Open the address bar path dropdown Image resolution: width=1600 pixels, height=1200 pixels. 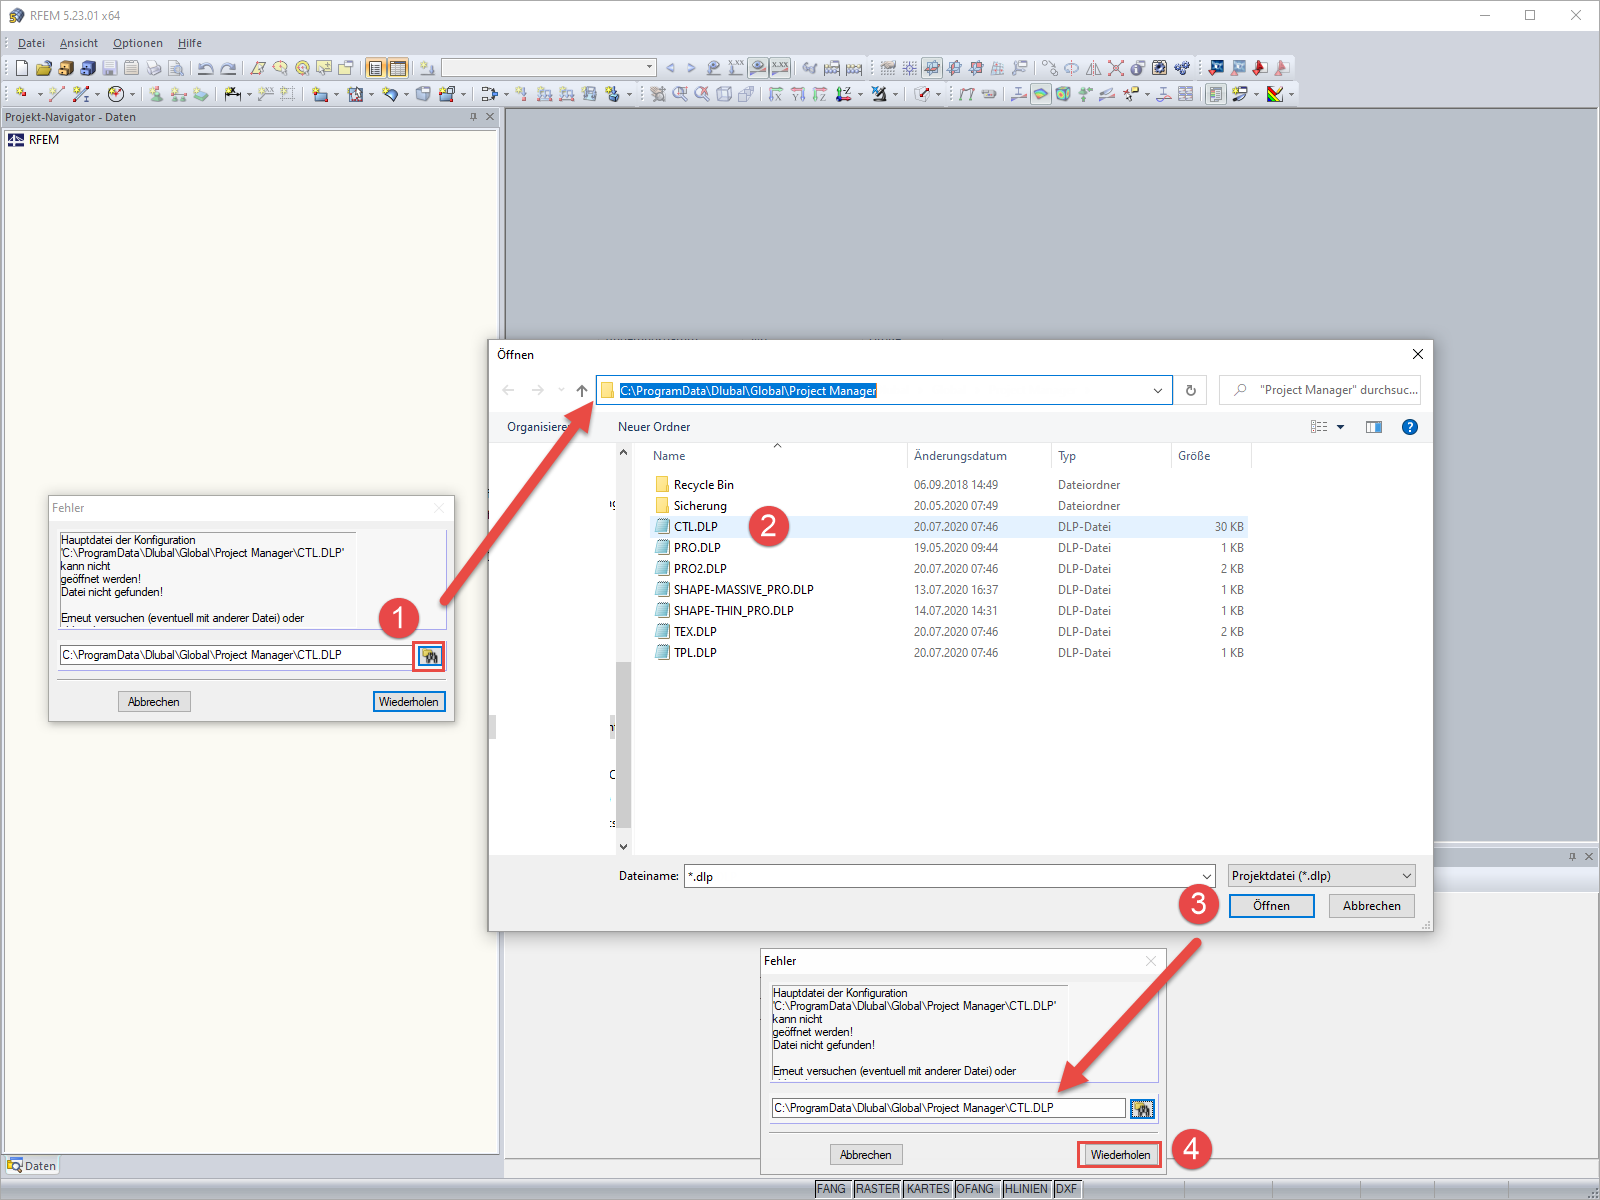(1158, 390)
